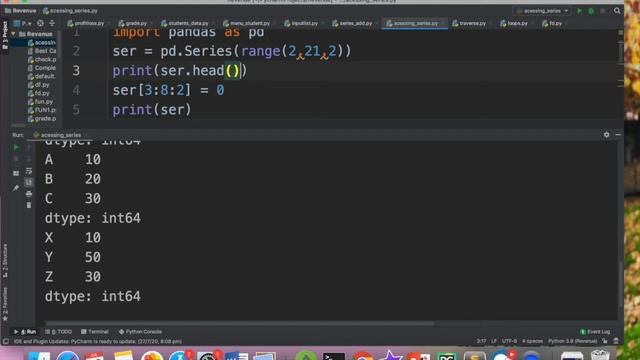640x360 pixels.
Task: Open df.py in project tree
Action: point(38,85)
